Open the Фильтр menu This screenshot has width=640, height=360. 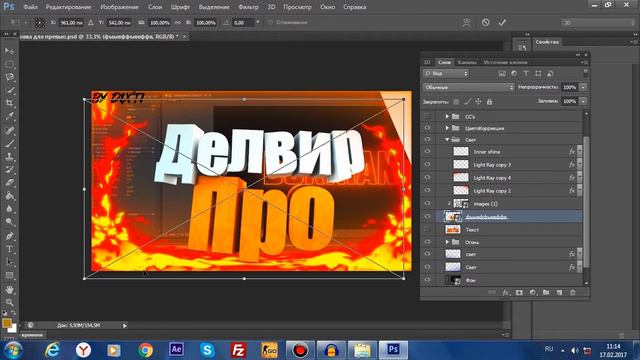point(248,7)
